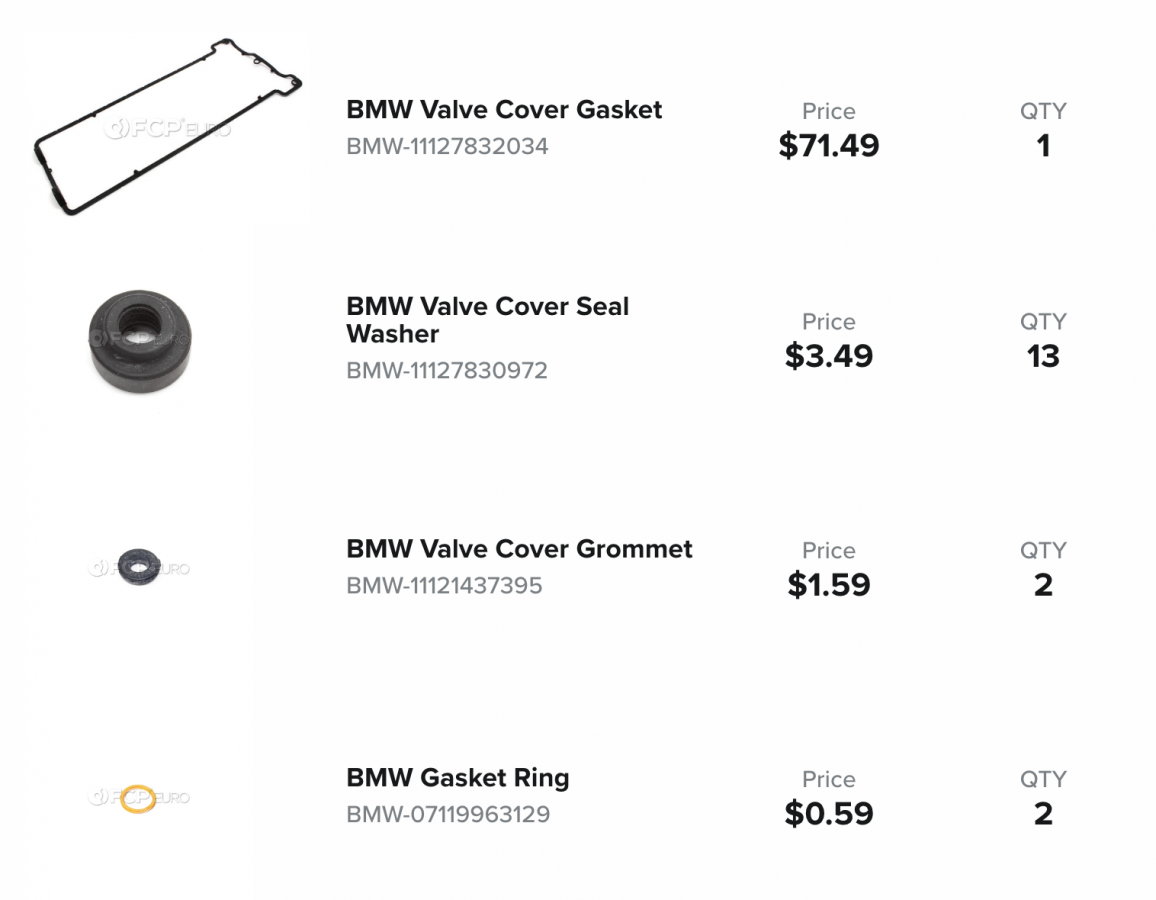Click the orange gasket ring image
The image size is (1156, 900).
pyautogui.click(x=138, y=798)
